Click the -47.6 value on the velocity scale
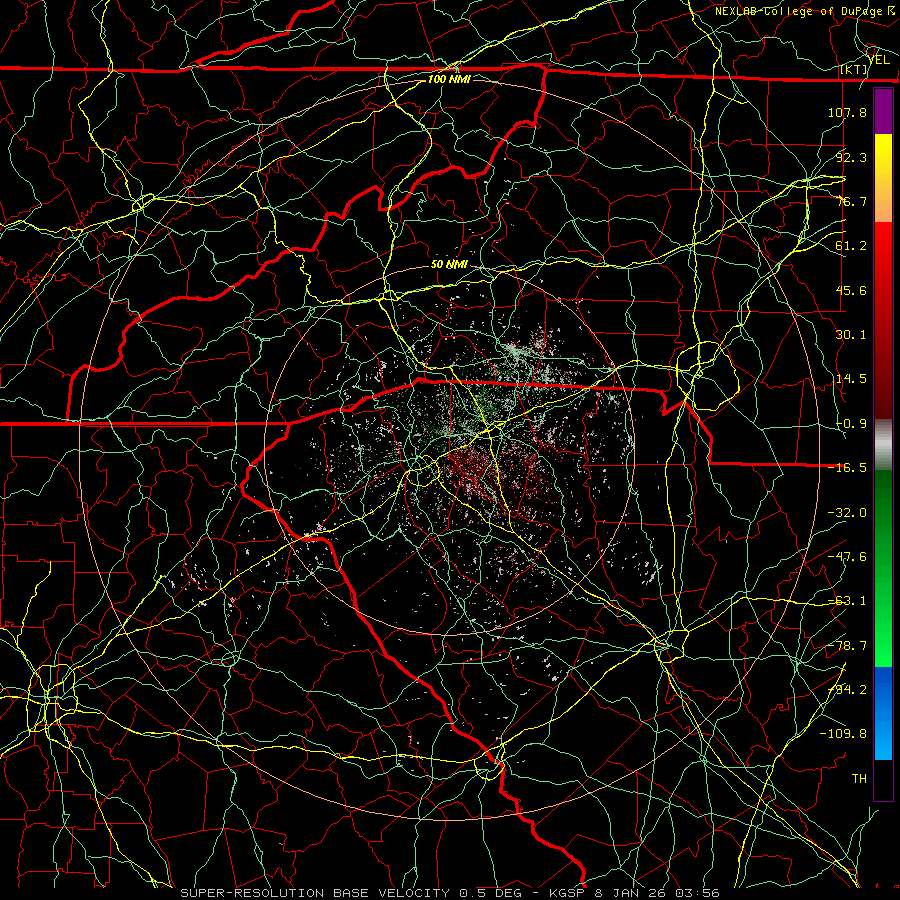The width and height of the screenshot is (900, 900). [x=847, y=556]
